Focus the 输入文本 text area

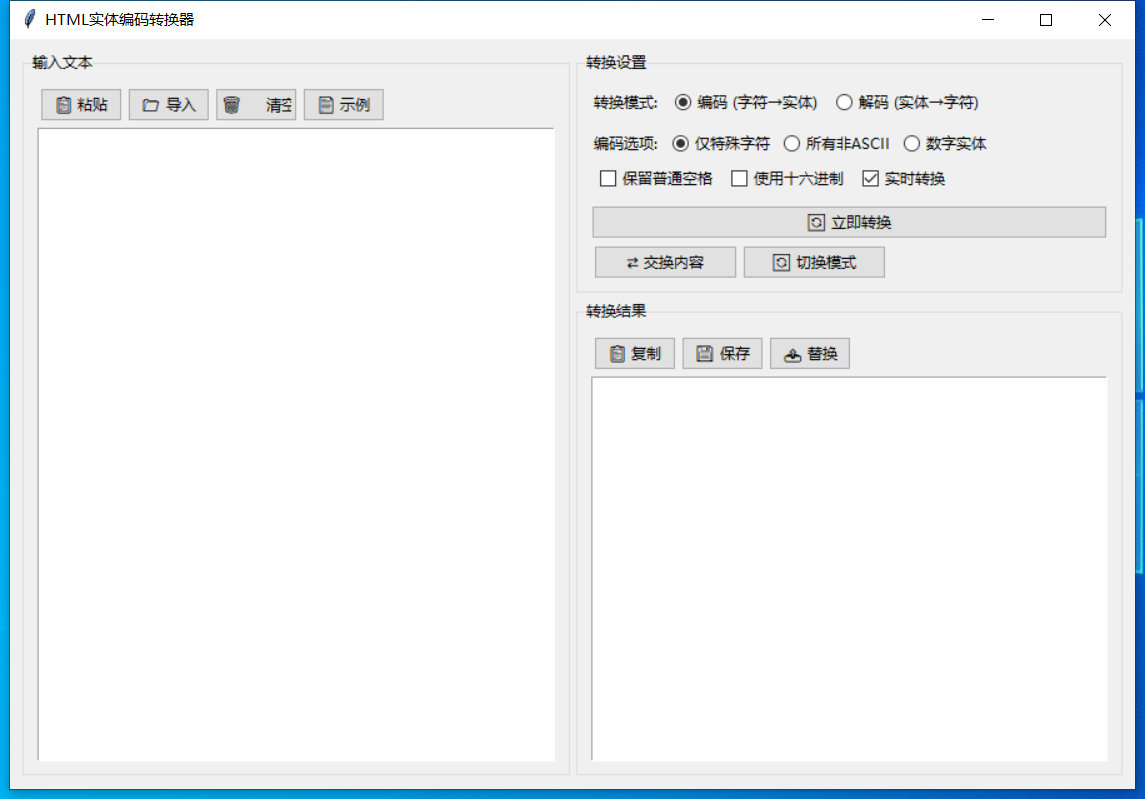pos(296,445)
